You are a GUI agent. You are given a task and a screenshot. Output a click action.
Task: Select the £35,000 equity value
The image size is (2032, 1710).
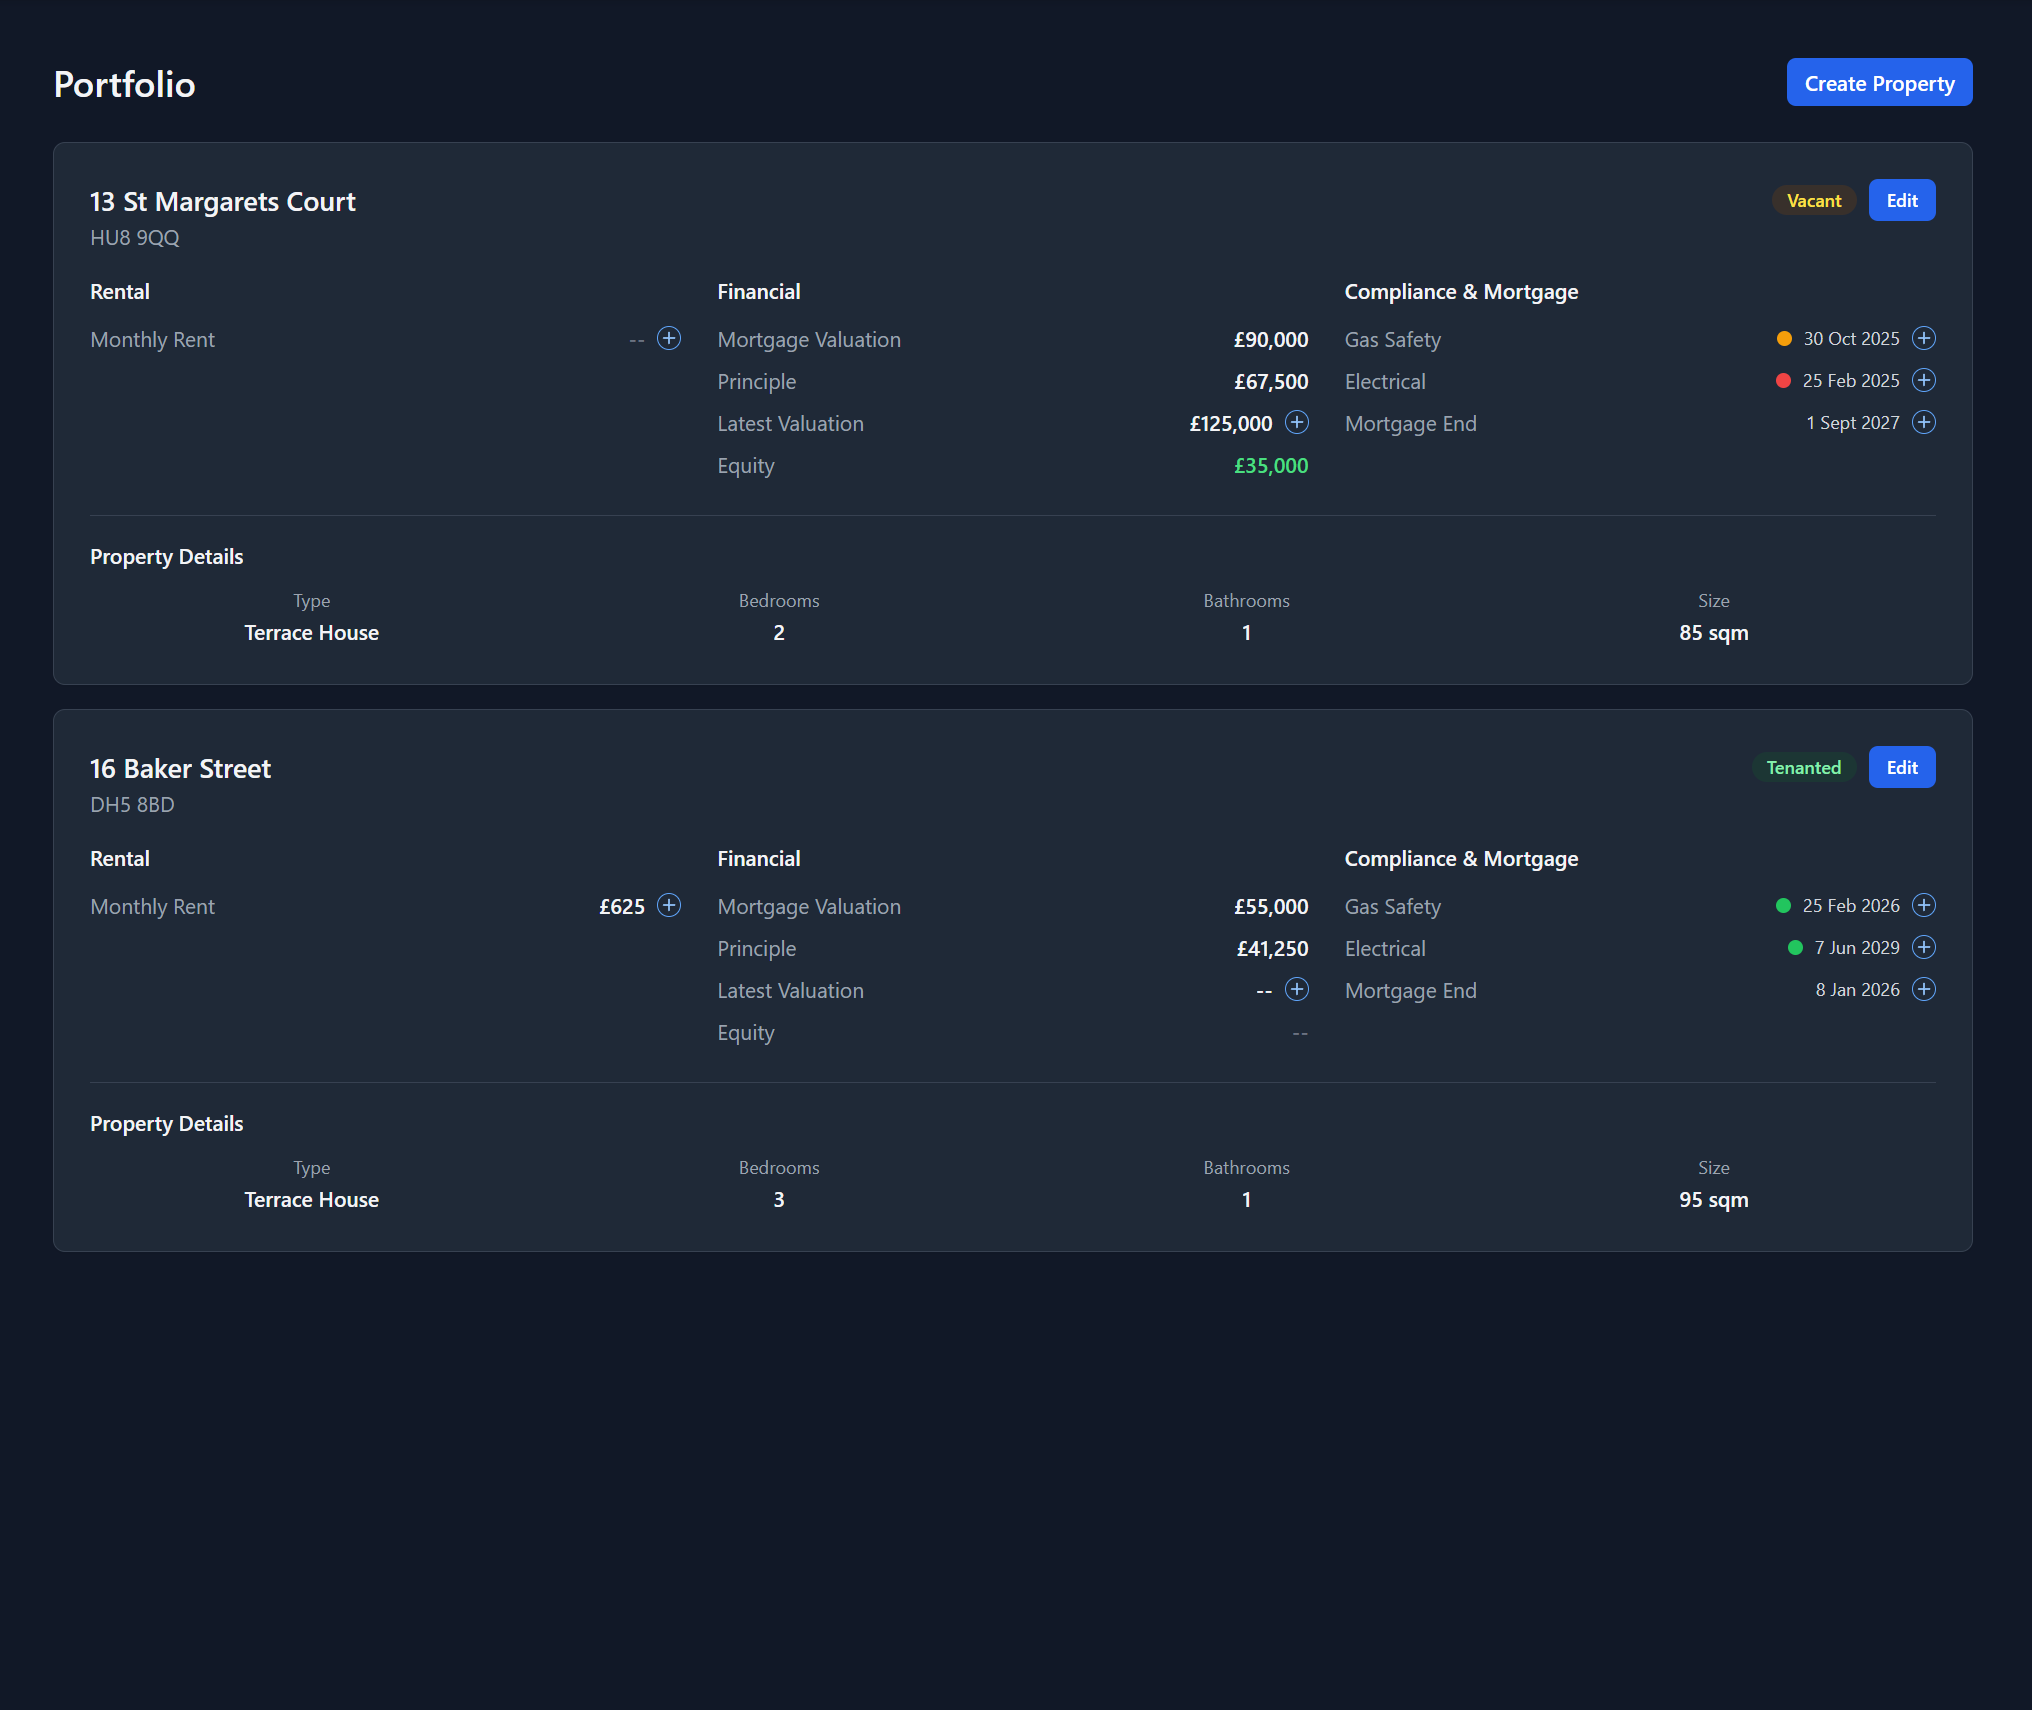[x=1271, y=465]
